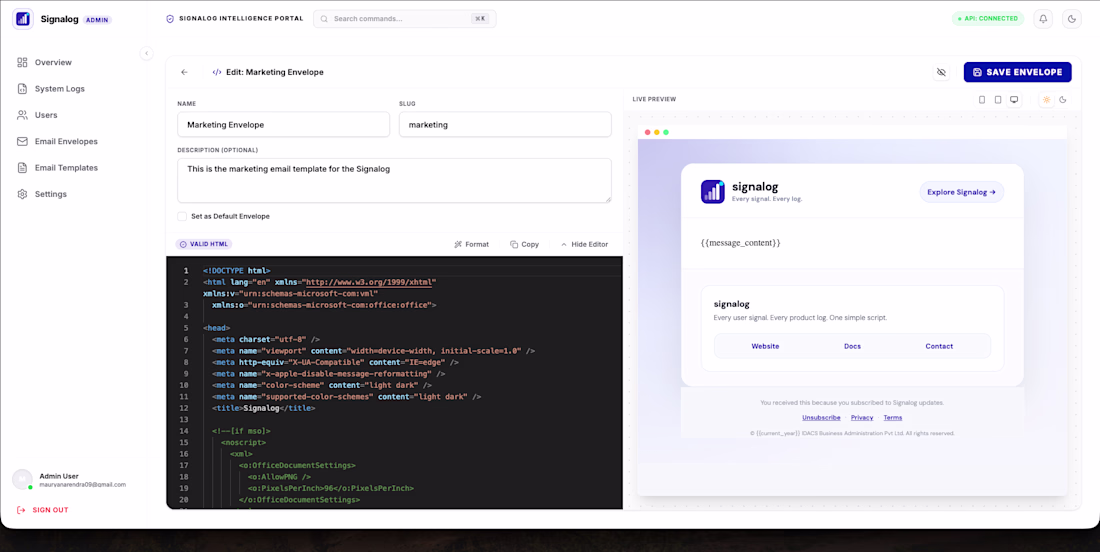The height and width of the screenshot is (552, 1100).
Task: Click Docs link in preview
Action: point(852,346)
